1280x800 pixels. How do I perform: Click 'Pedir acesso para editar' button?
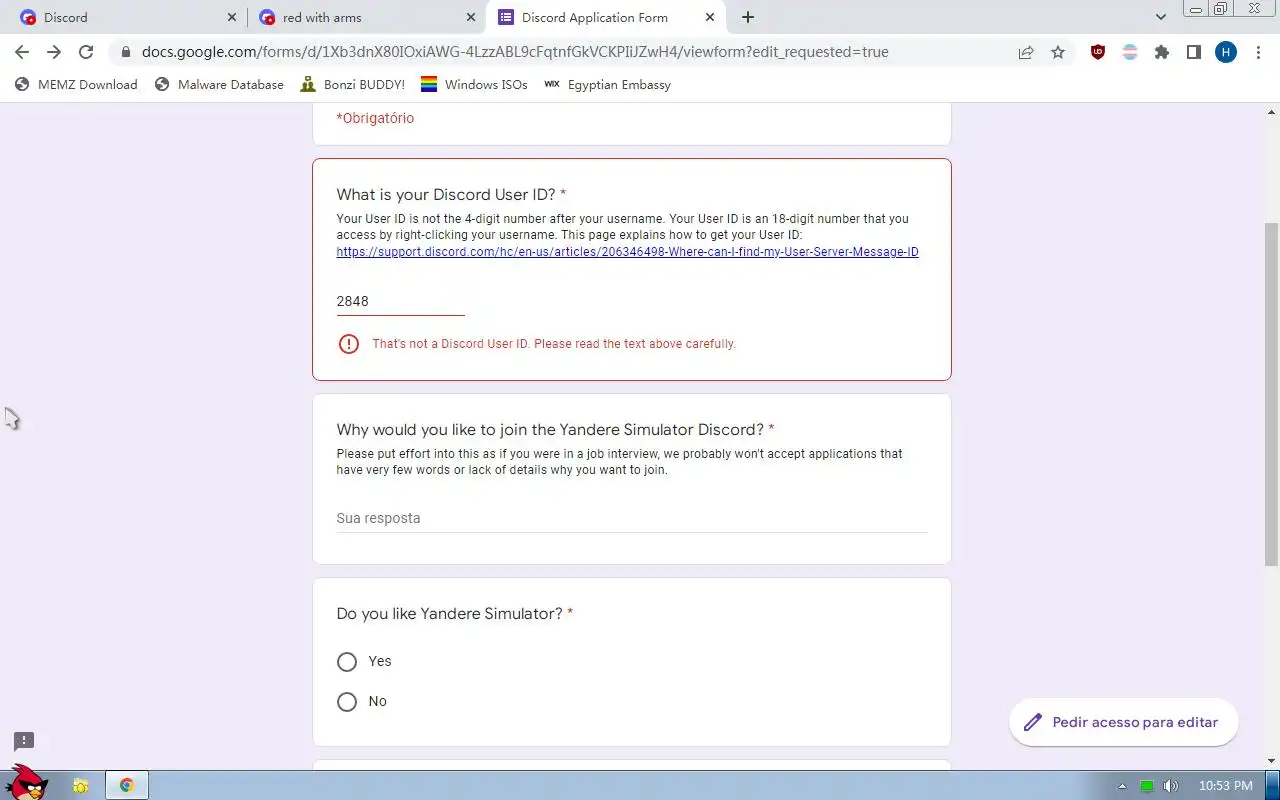pyautogui.click(x=1123, y=722)
